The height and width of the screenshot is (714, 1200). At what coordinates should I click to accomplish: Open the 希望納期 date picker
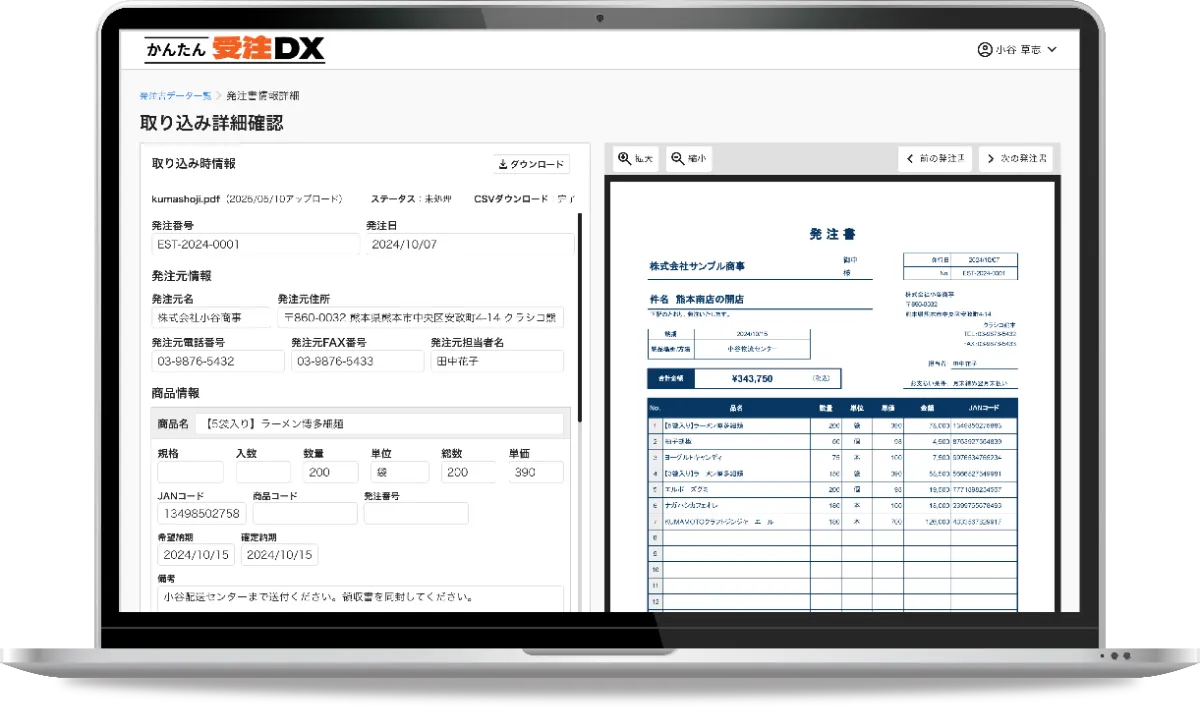[x=196, y=554]
